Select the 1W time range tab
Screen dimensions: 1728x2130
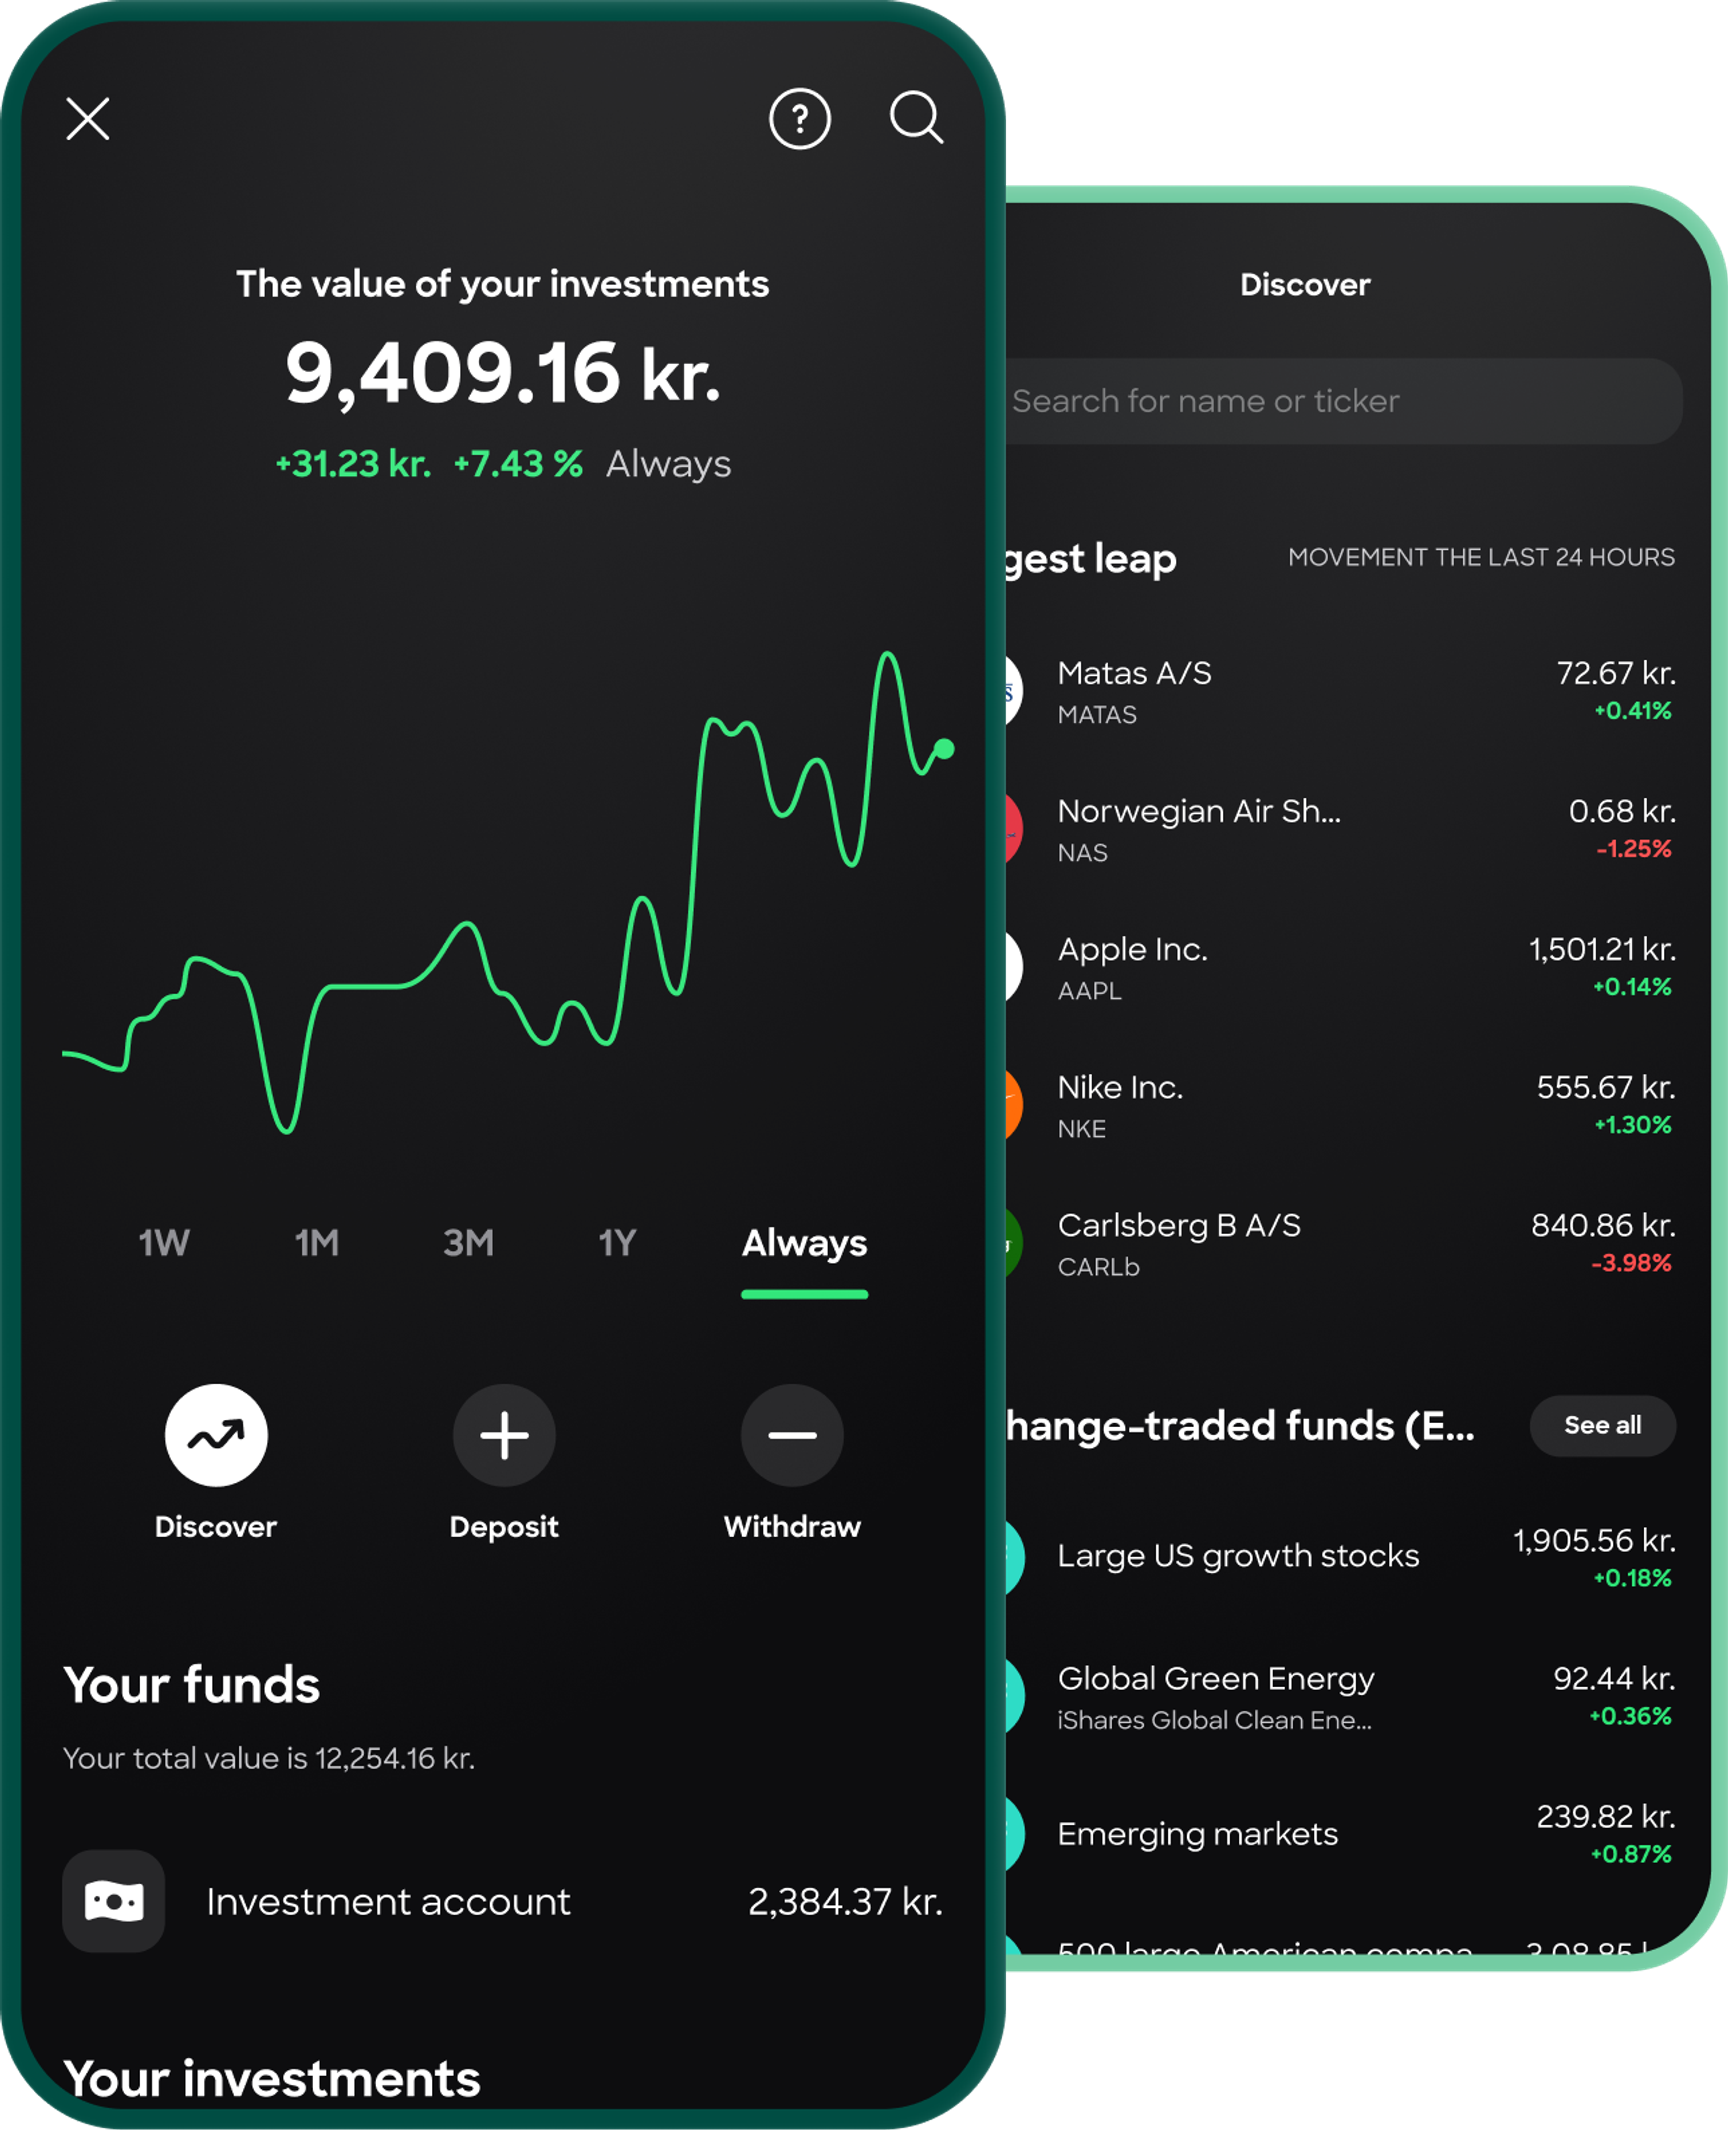tap(164, 1243)
